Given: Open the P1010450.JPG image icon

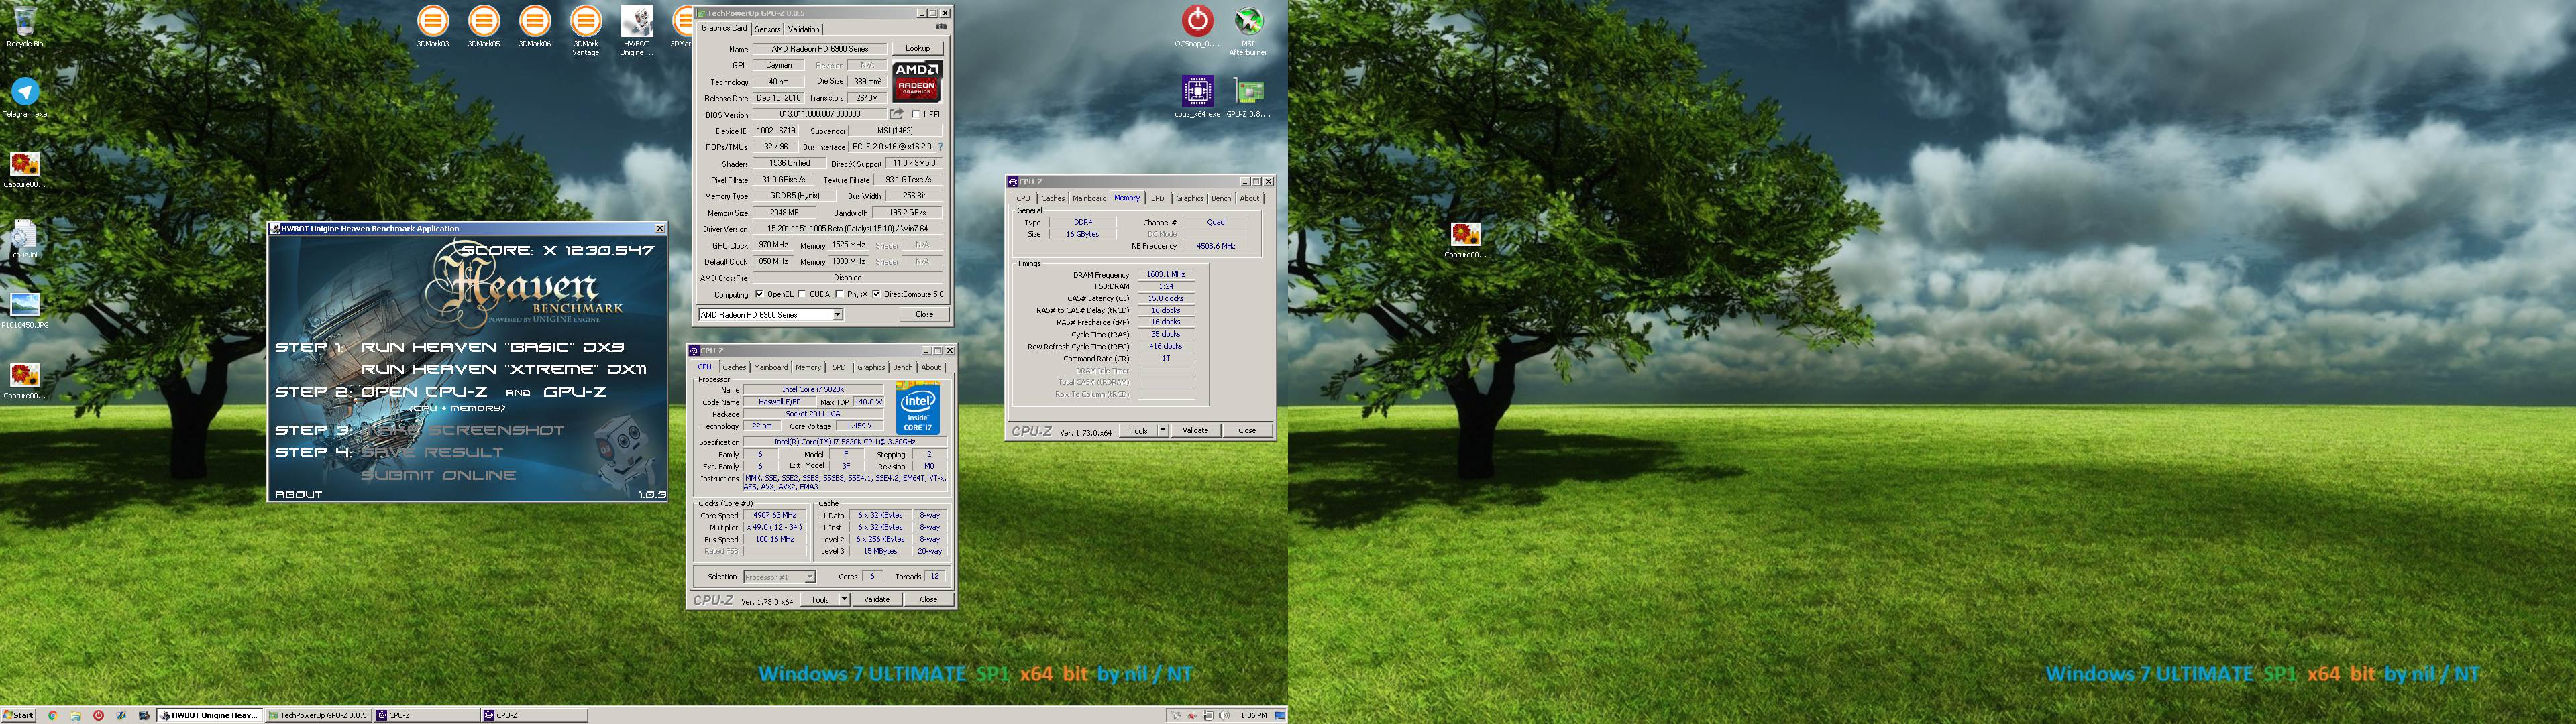Looking at the screenshot, I should pos(24,310).
